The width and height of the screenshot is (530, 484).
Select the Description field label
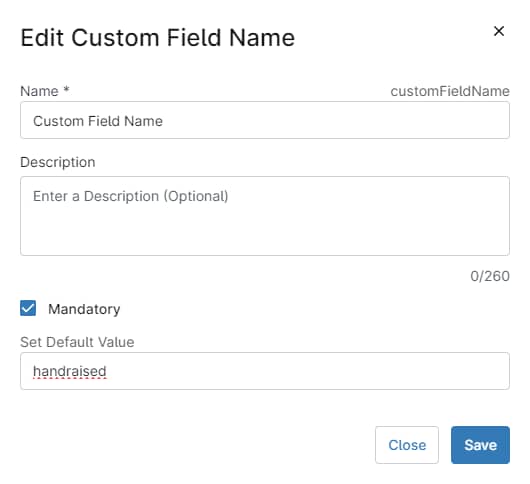[58, 162]
